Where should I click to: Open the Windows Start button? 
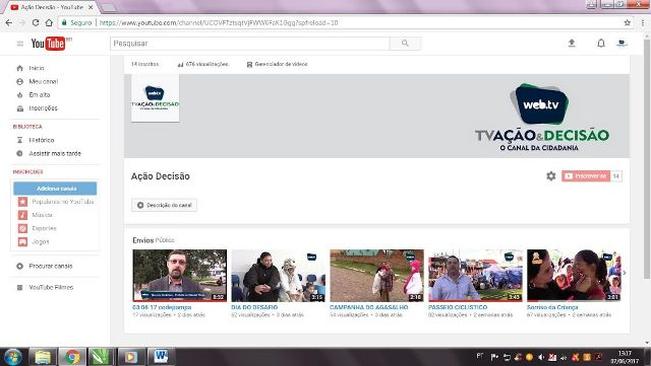point(12,357)
